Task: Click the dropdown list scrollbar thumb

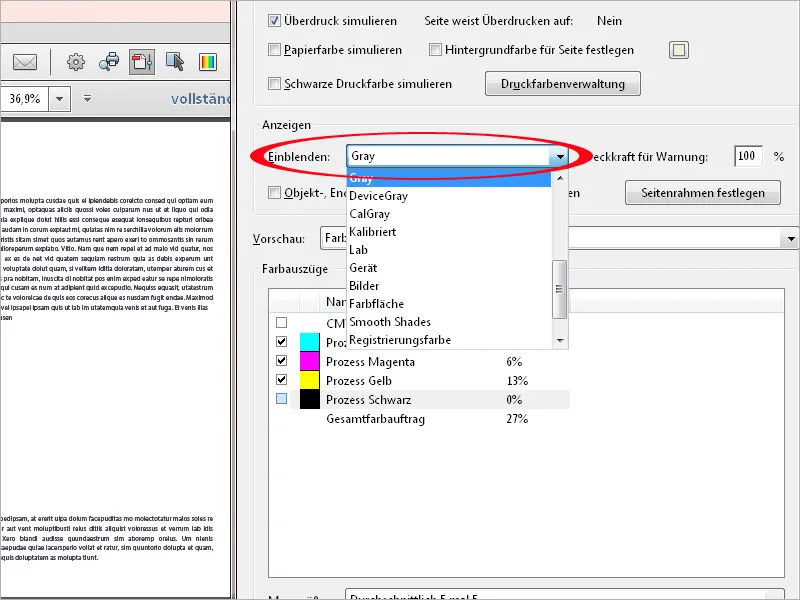Action: tap(560, 289)
